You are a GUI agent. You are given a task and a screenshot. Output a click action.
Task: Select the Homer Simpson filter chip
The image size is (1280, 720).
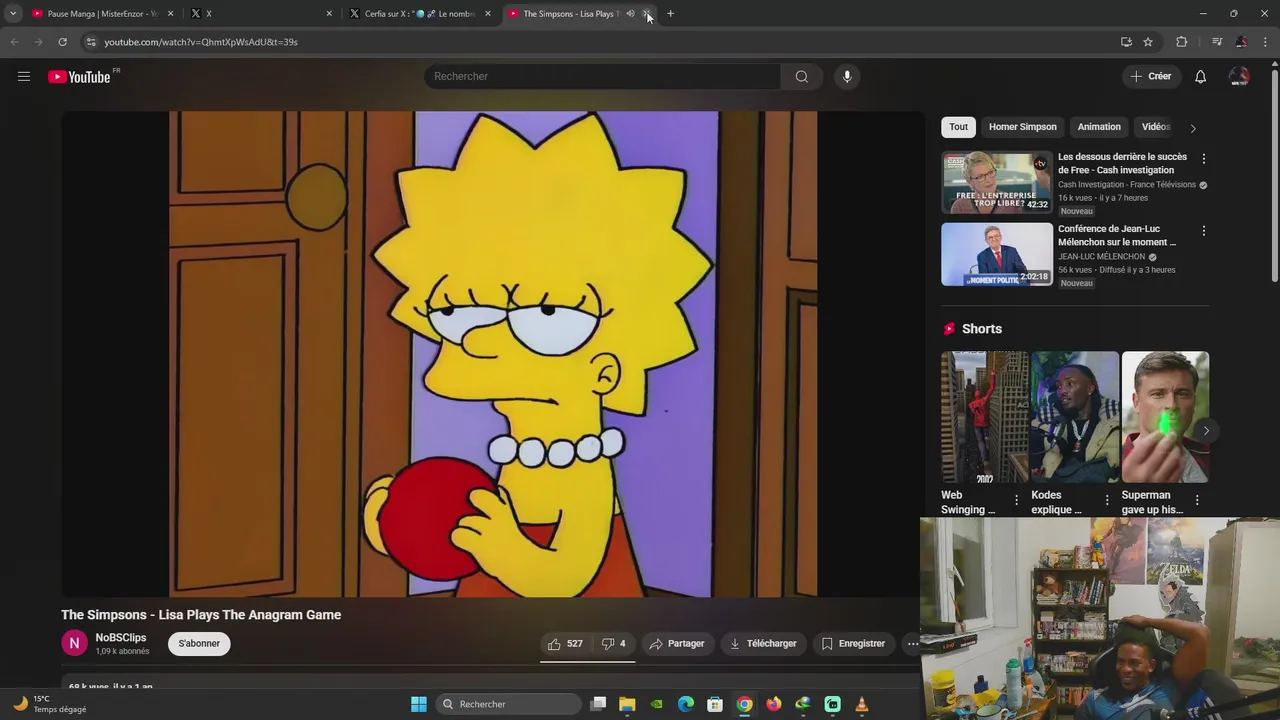(1023, 127)
